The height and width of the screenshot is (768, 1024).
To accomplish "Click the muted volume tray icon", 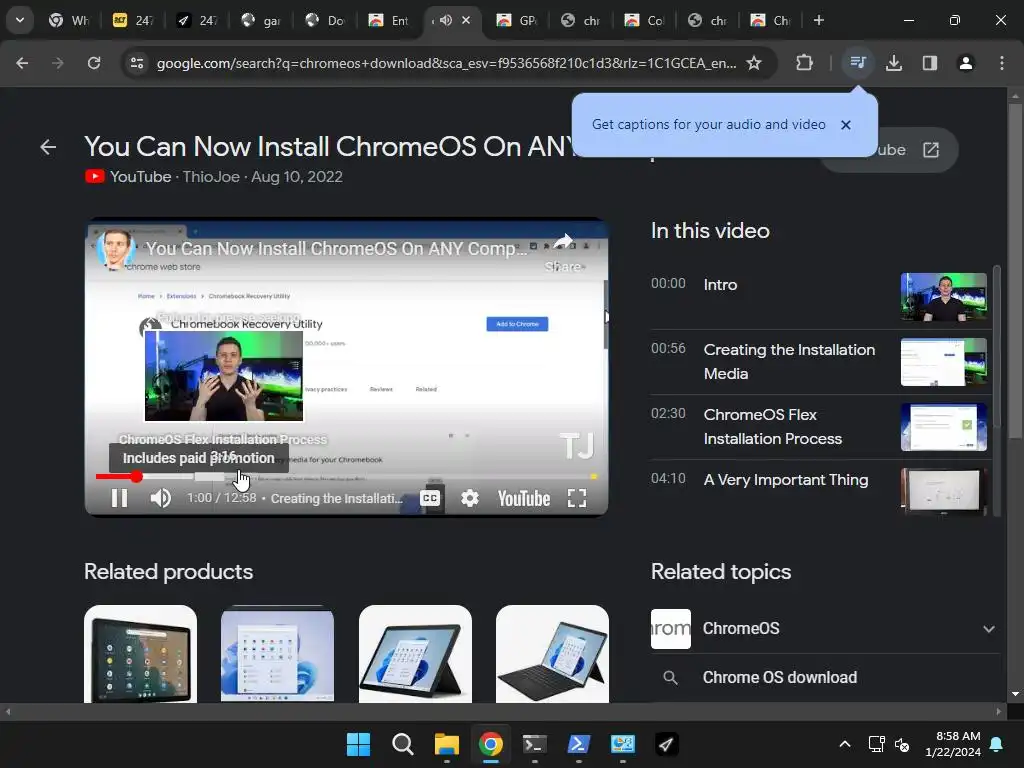I will click(902, 744).
